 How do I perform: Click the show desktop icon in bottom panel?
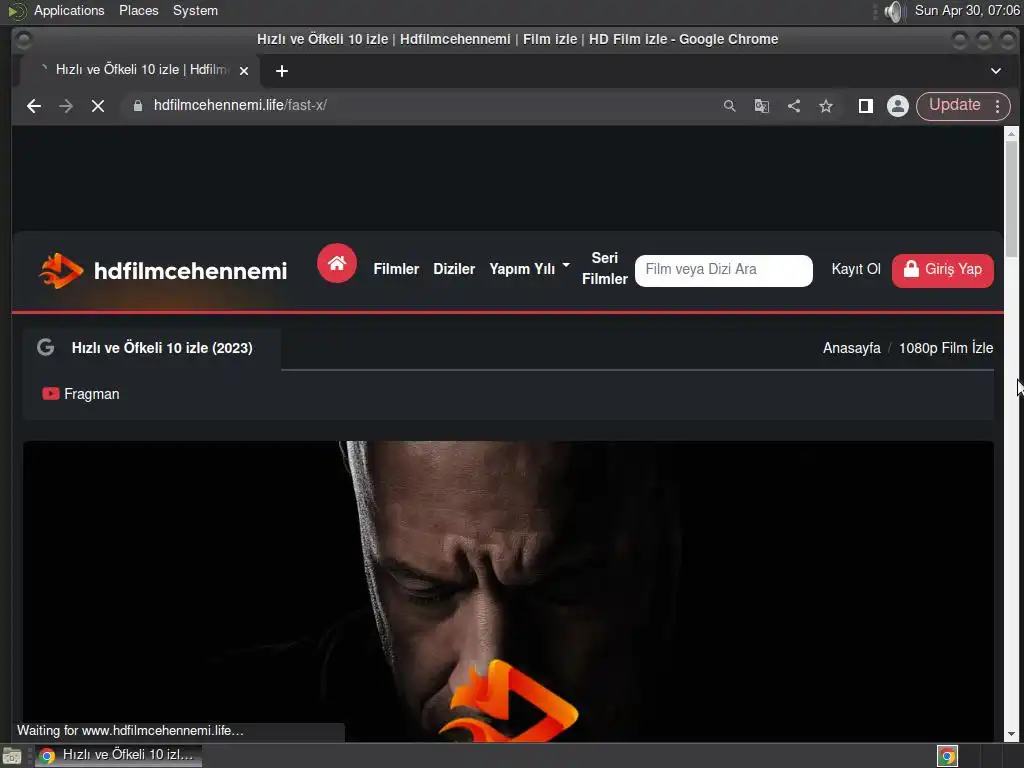12,756
